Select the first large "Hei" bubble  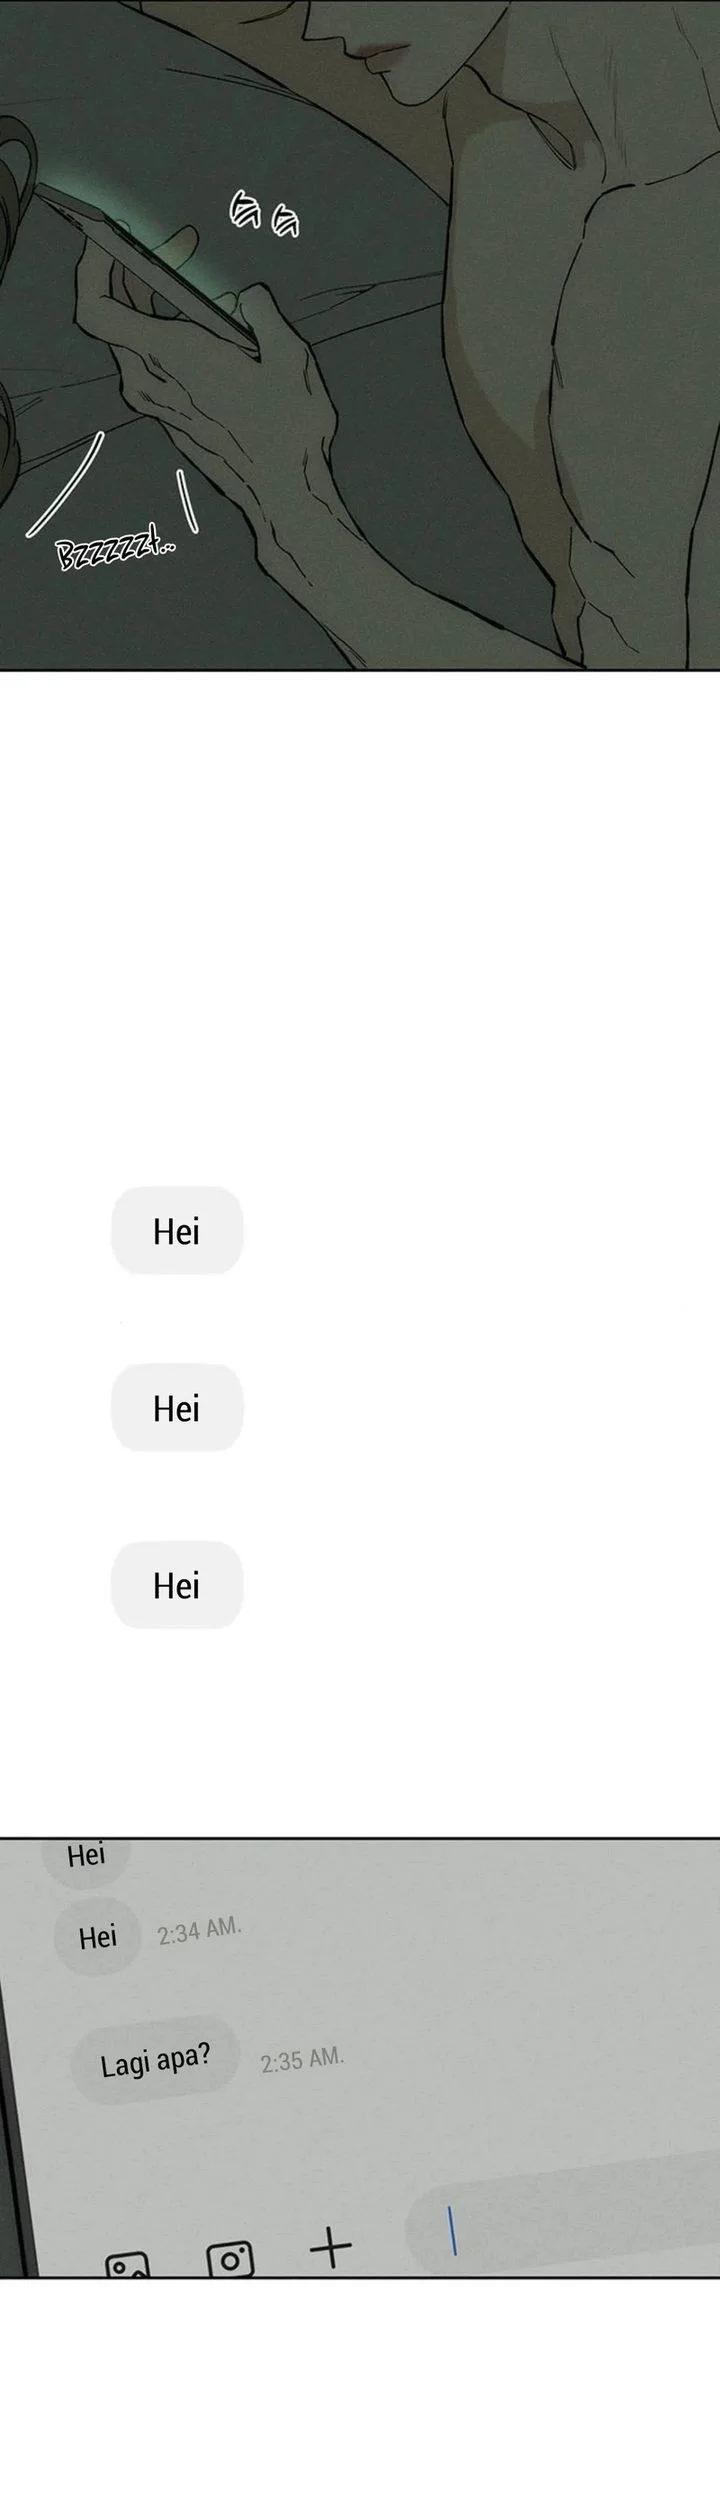(x=177, y=1231)
